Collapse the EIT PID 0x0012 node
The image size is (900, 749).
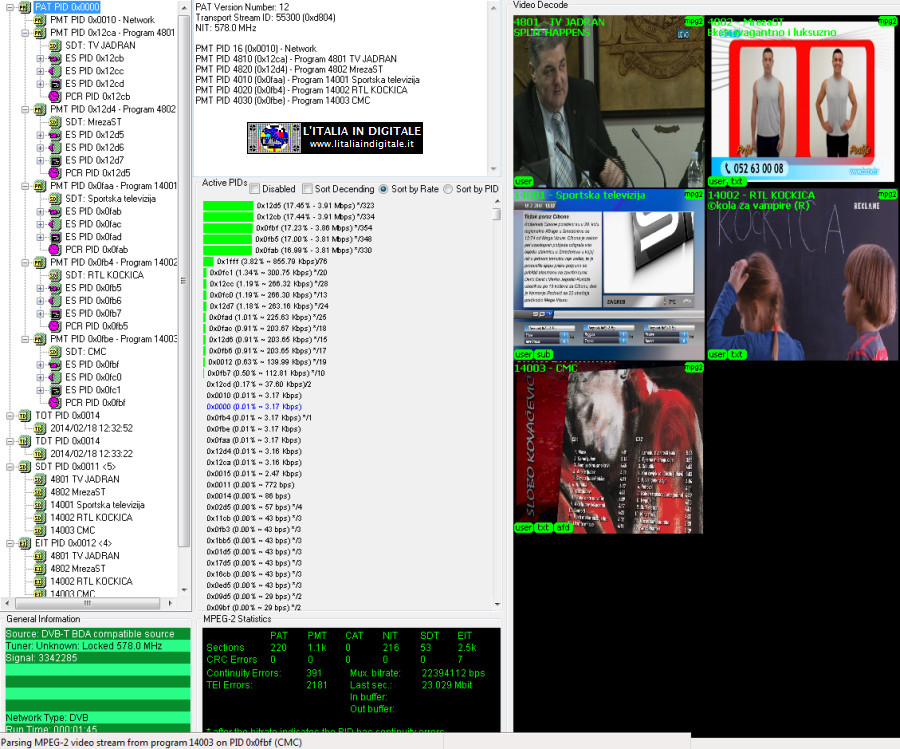(x=10, y=543)
